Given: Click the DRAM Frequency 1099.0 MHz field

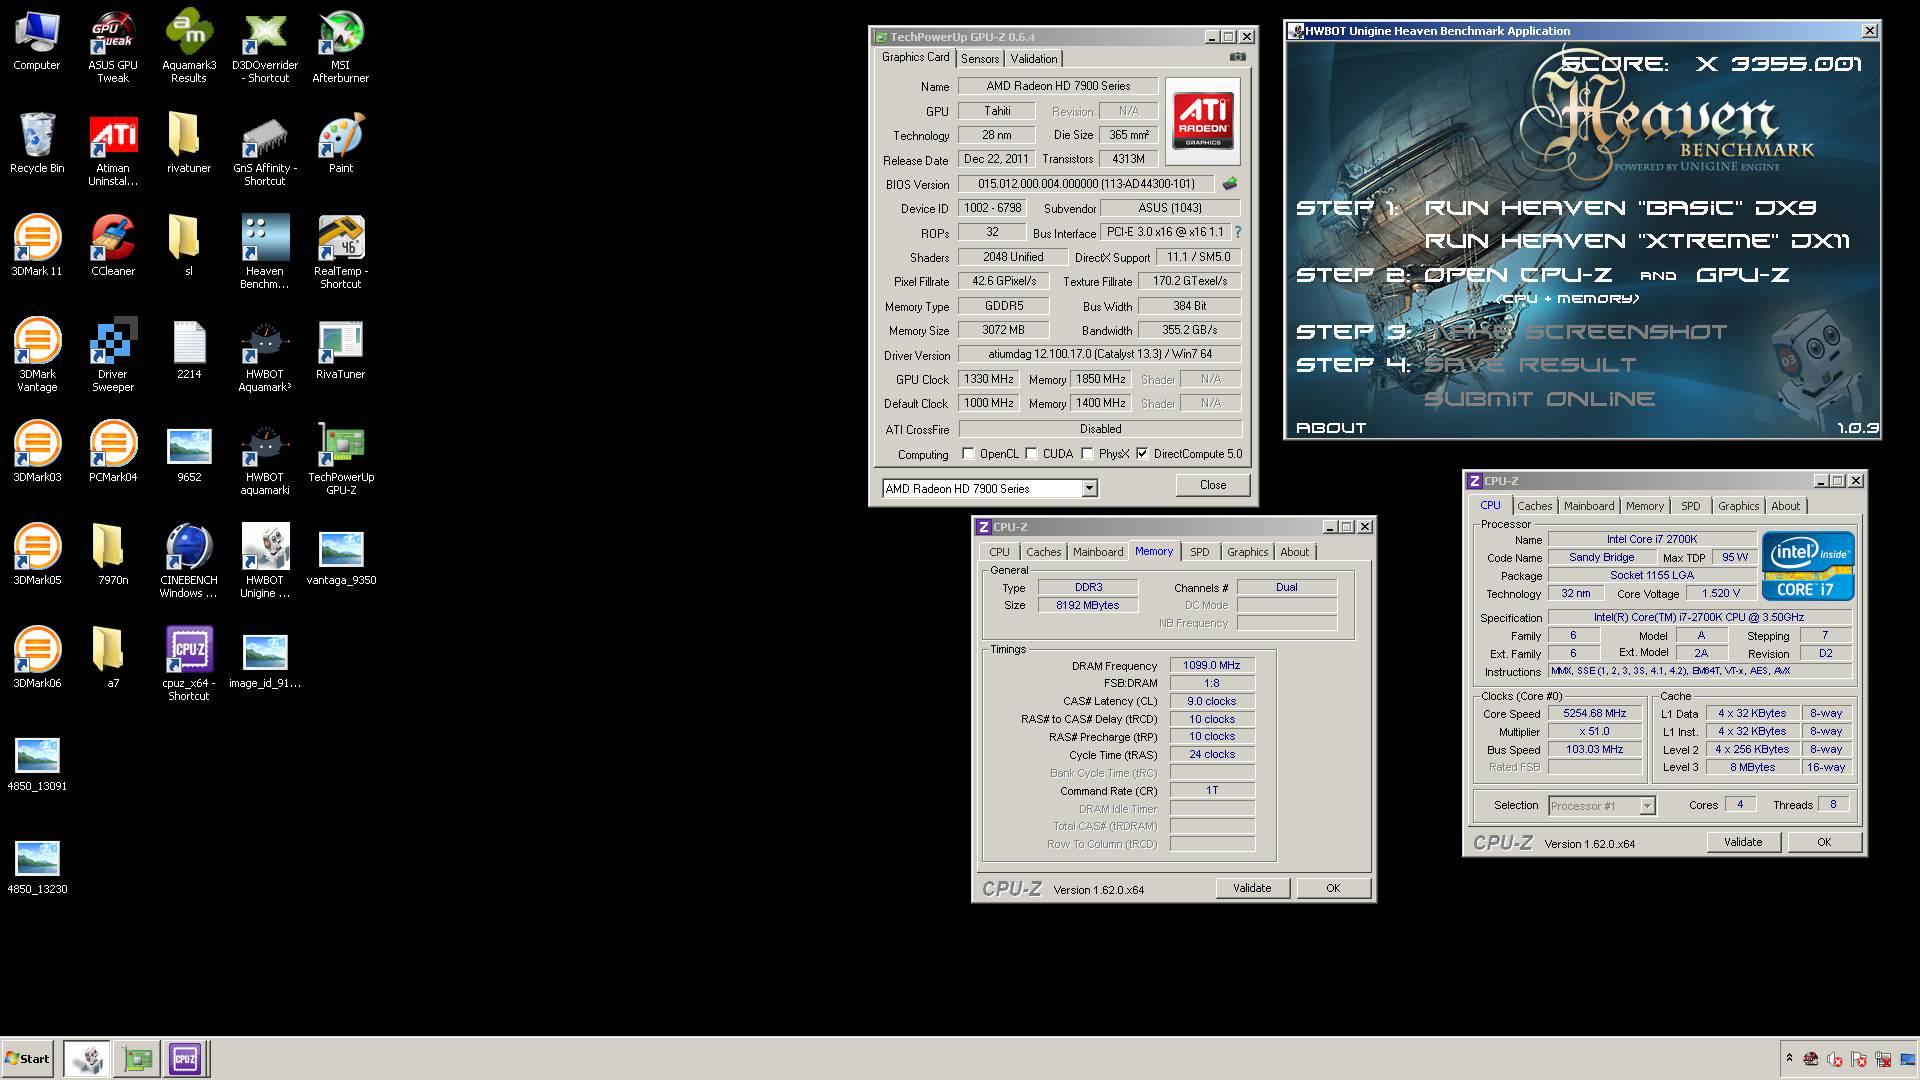Looking at the screenshot, I should [x=1211, y=665].
